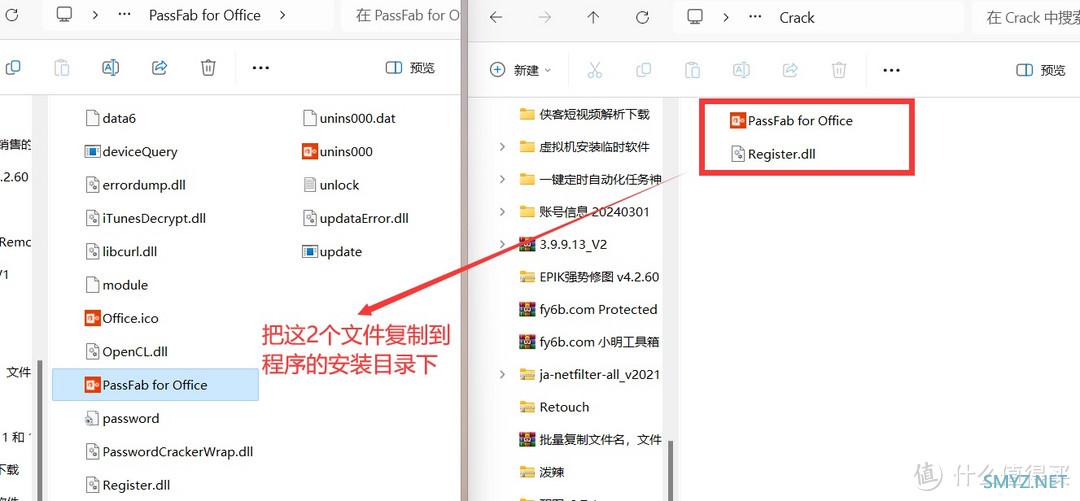Select update application file

[333, 252]
